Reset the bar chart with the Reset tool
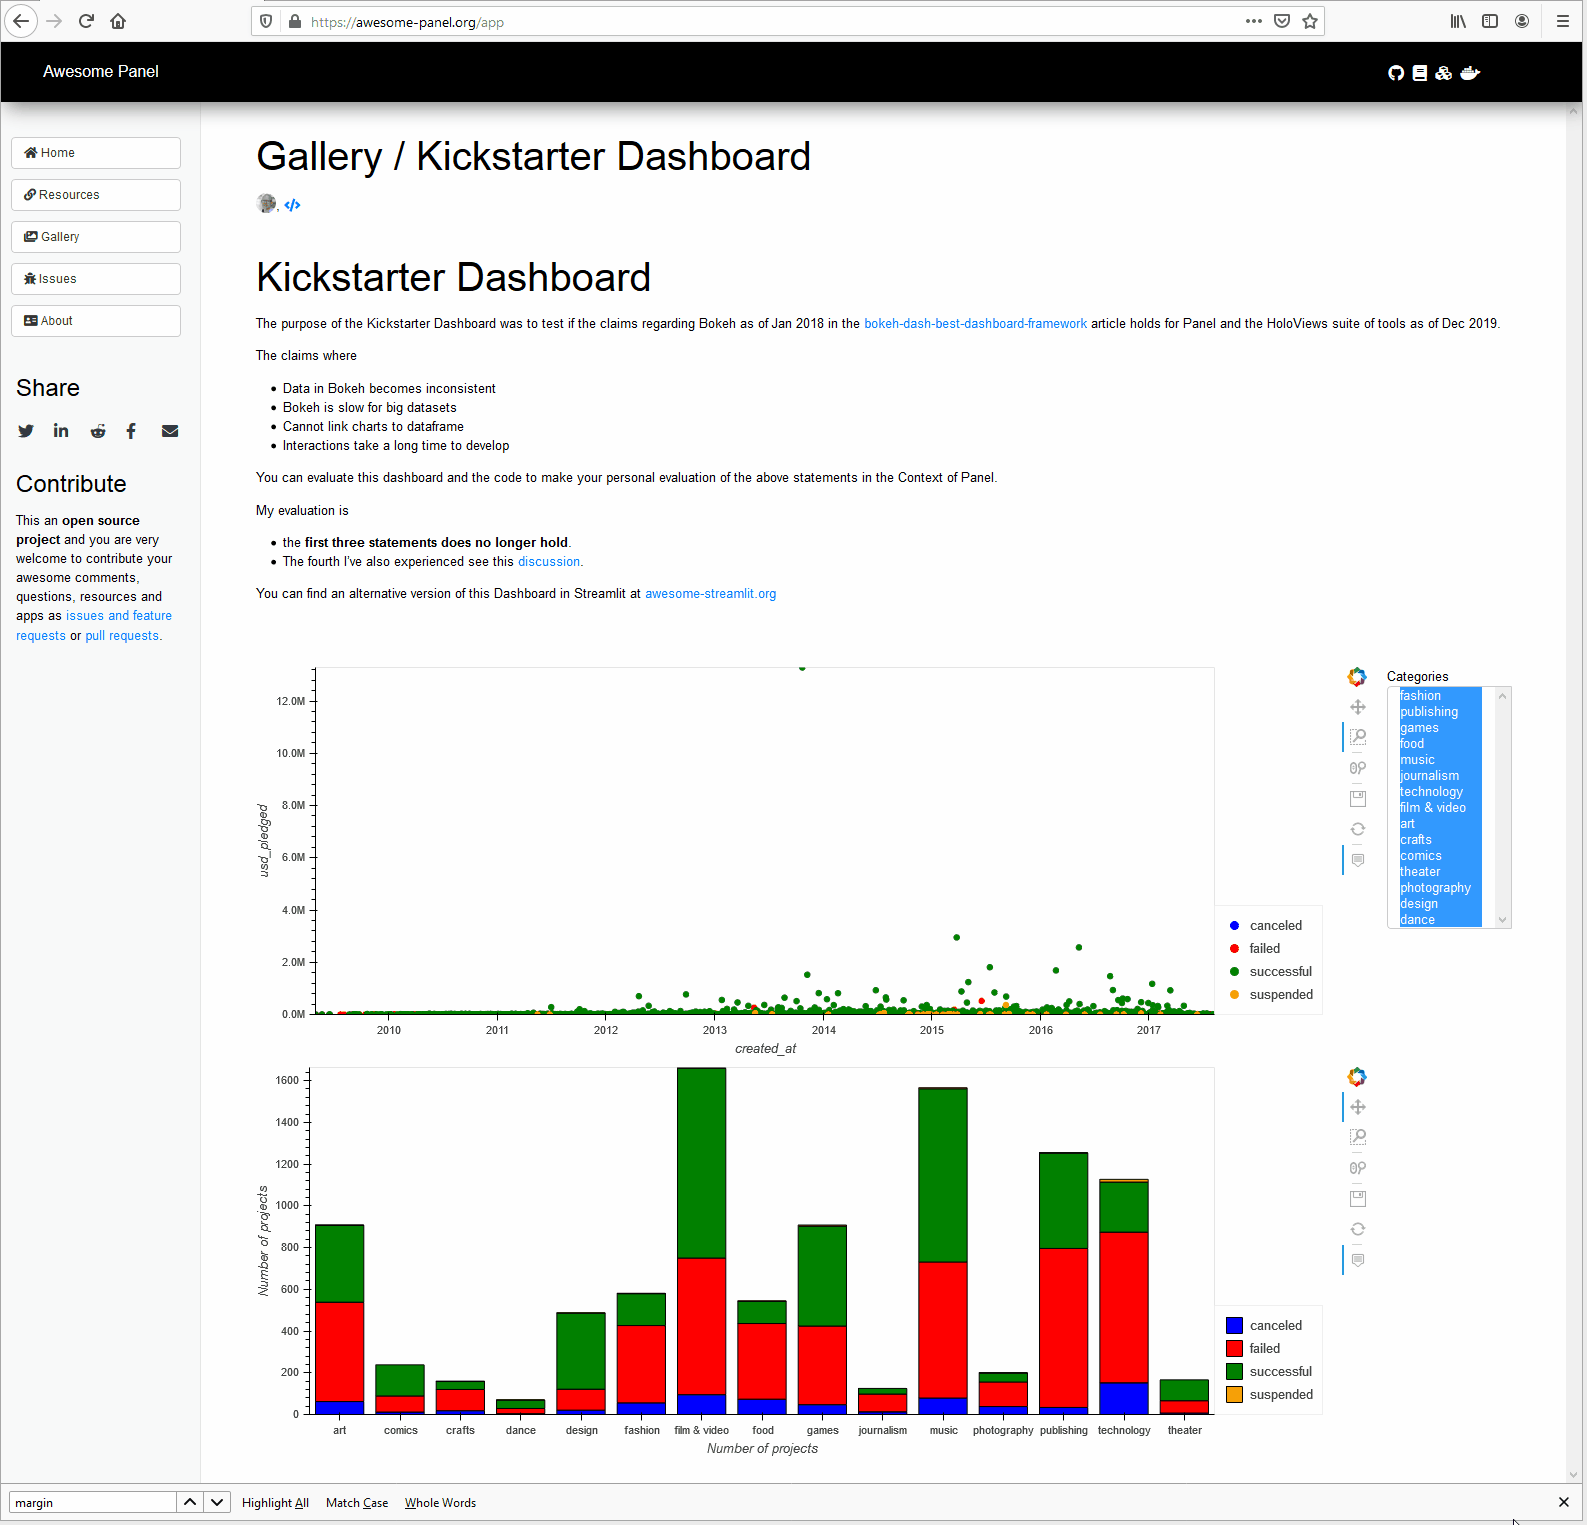This screenshot has width=1587, height=1525. (x=1358, y=1229)
